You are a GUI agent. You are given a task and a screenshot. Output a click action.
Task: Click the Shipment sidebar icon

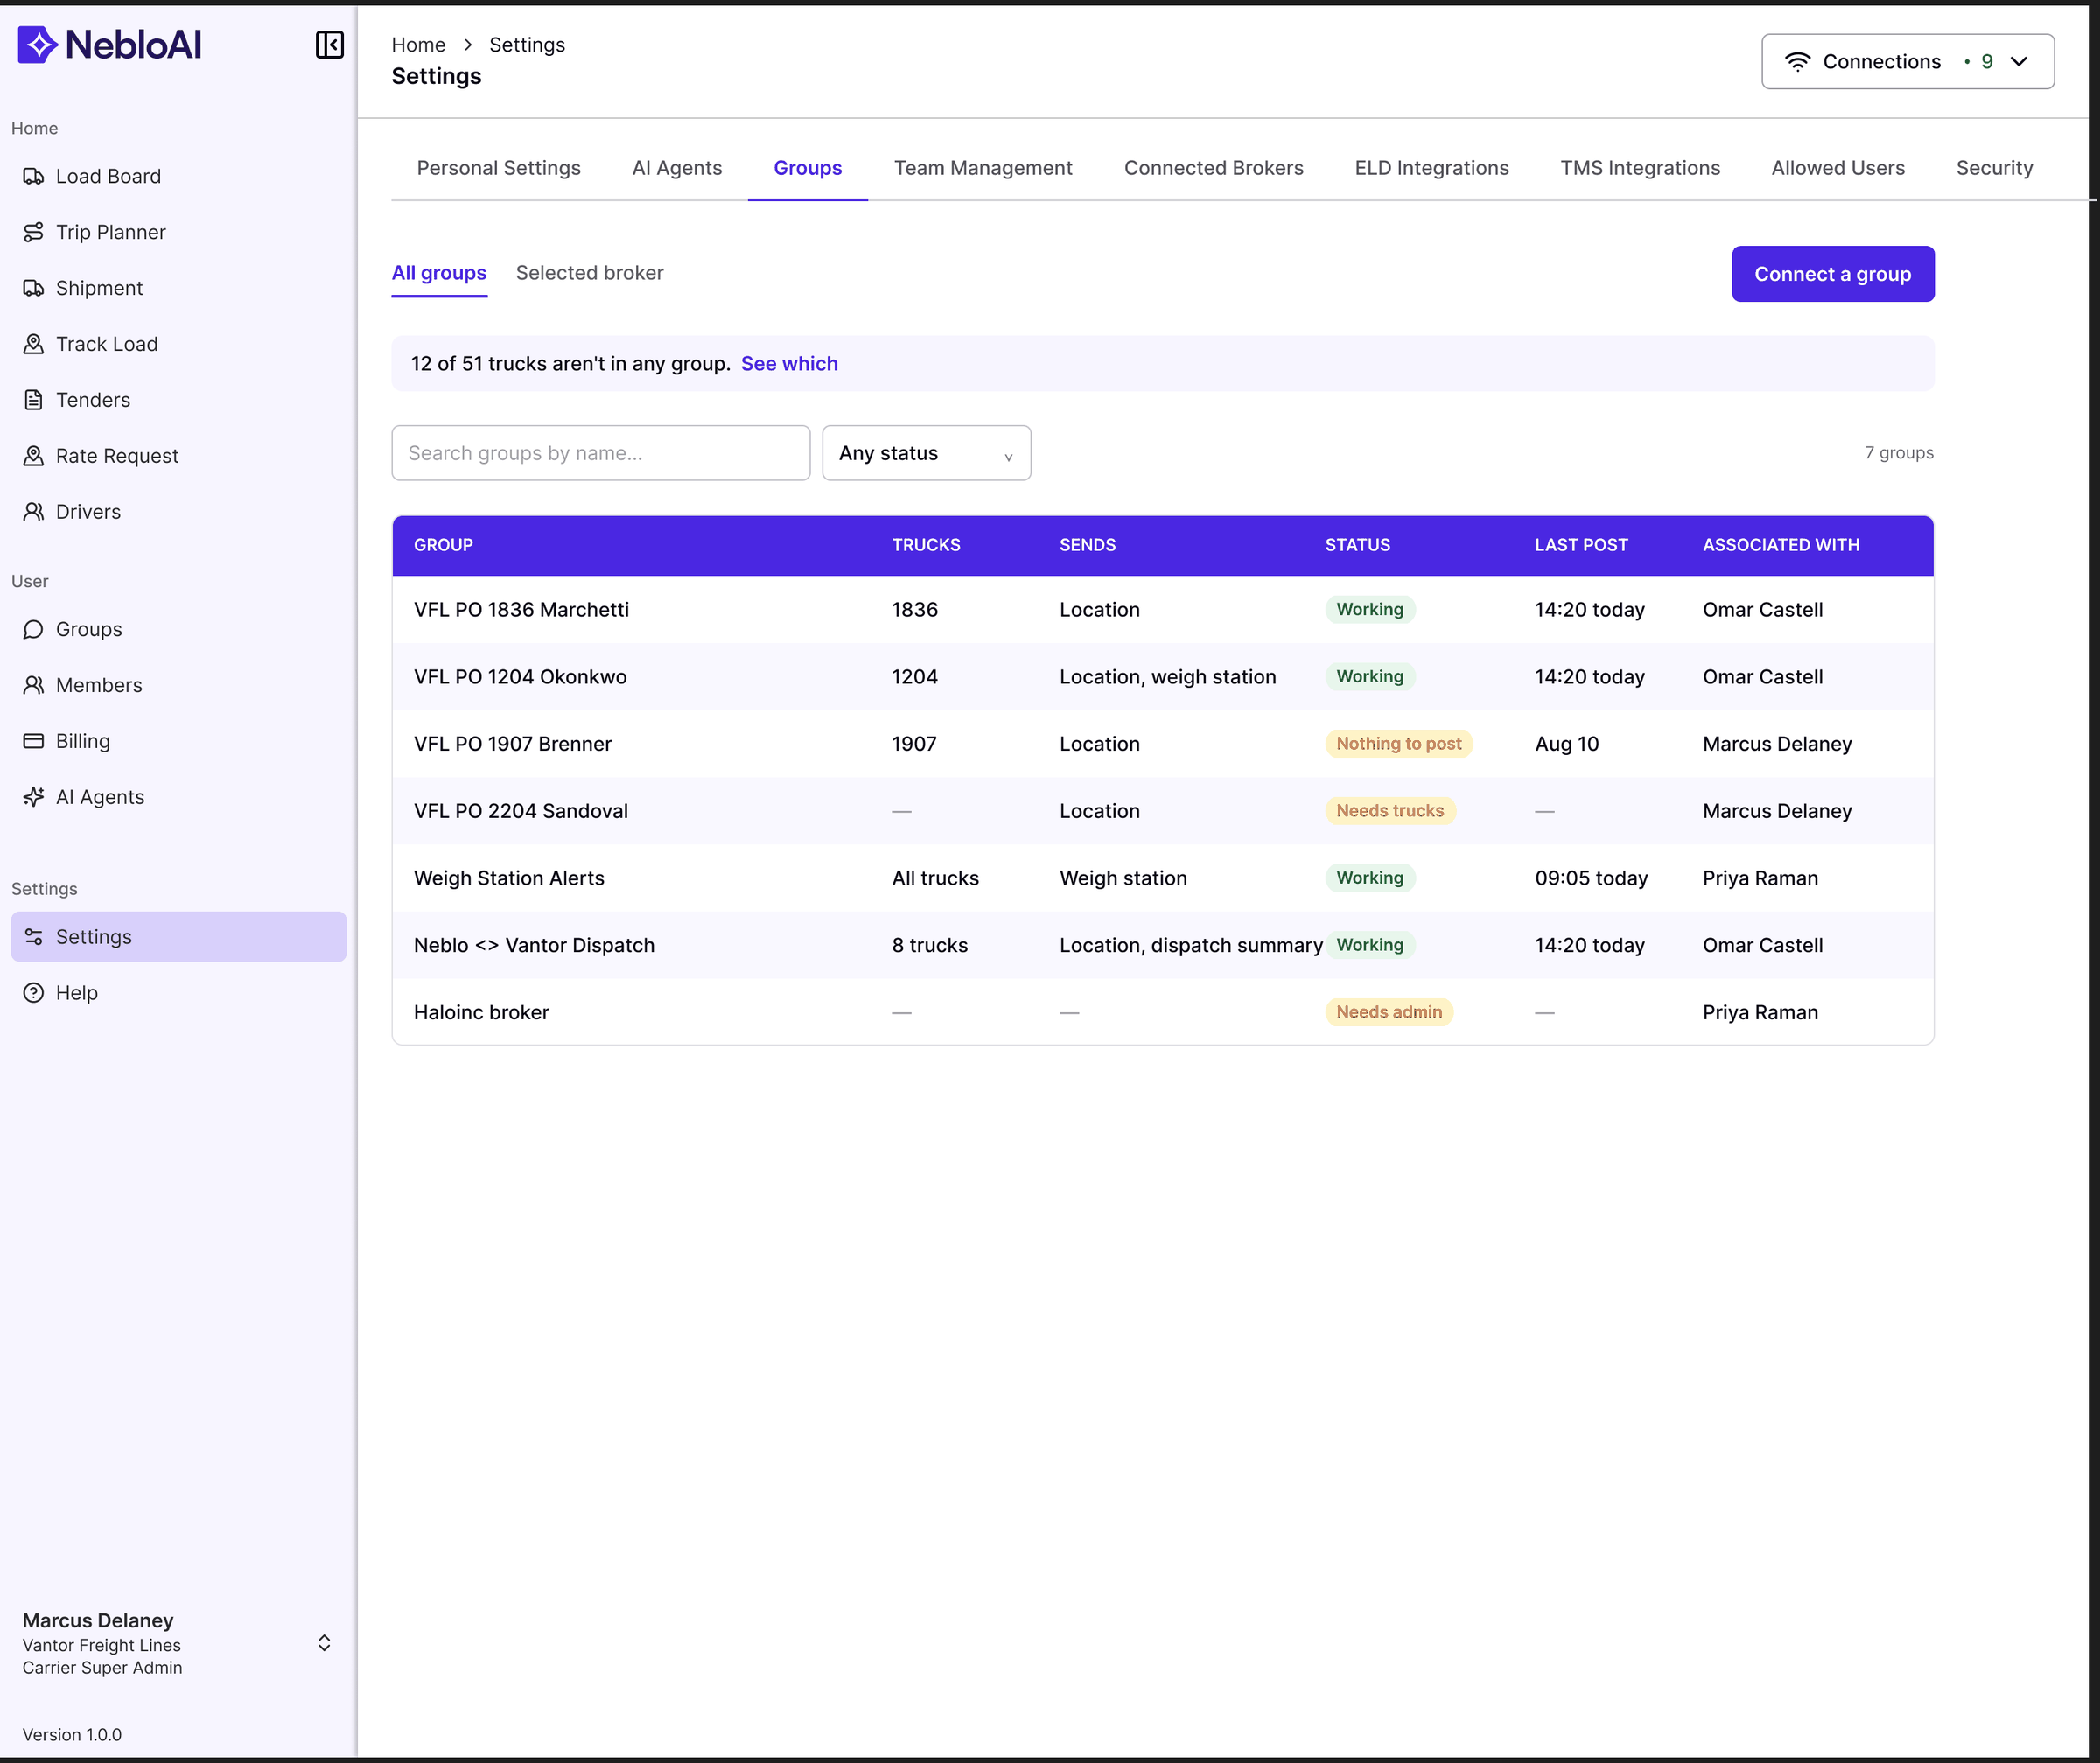tap(34, 288)
